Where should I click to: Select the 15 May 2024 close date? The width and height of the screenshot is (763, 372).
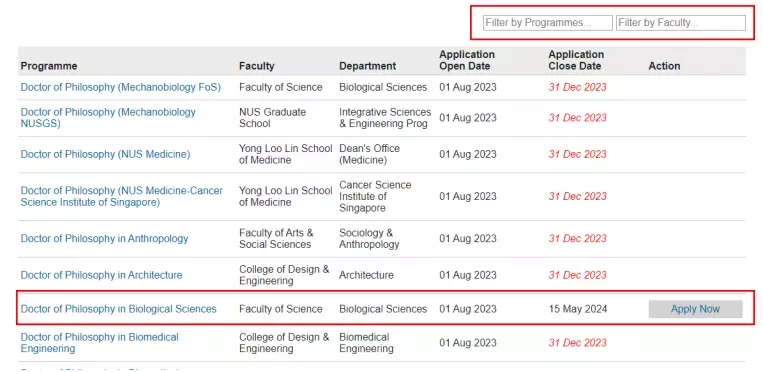tap(578, 309)
